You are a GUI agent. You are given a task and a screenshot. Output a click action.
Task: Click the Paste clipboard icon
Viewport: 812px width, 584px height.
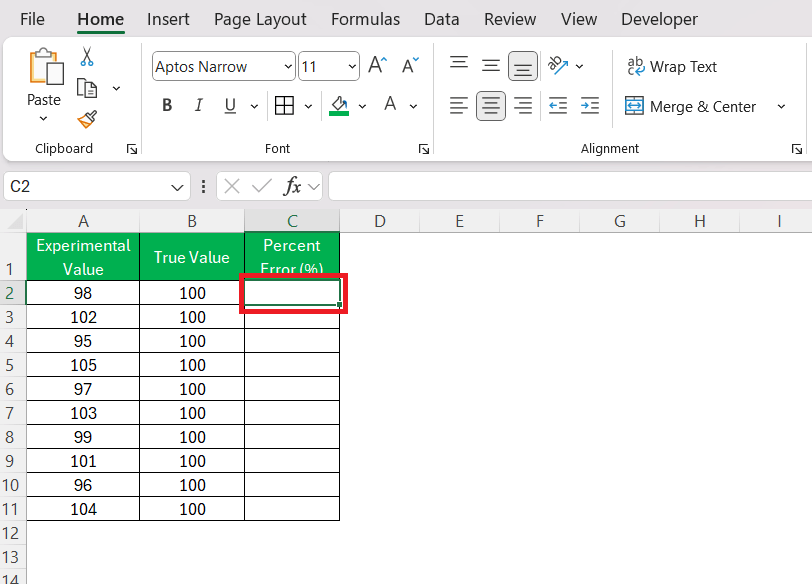tap(46, 67)
